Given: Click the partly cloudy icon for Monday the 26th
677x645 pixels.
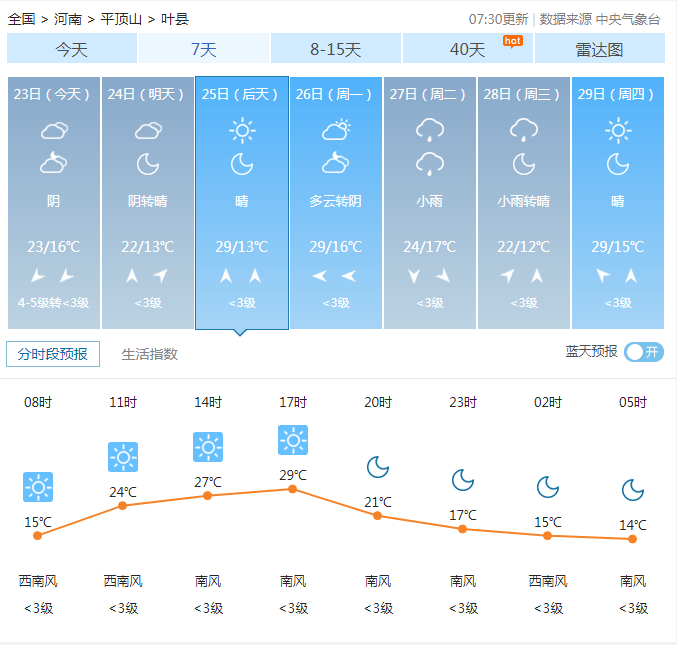Looking at the screenshot, I should point(336,130).
